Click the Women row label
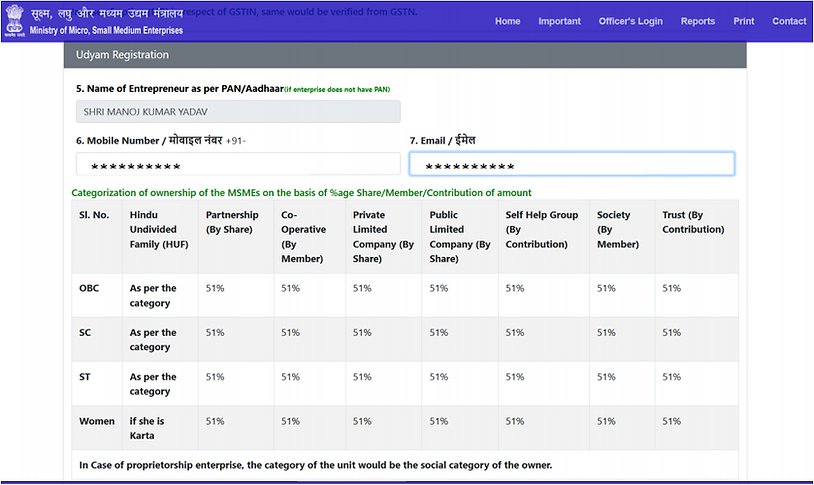 (97, 421)
